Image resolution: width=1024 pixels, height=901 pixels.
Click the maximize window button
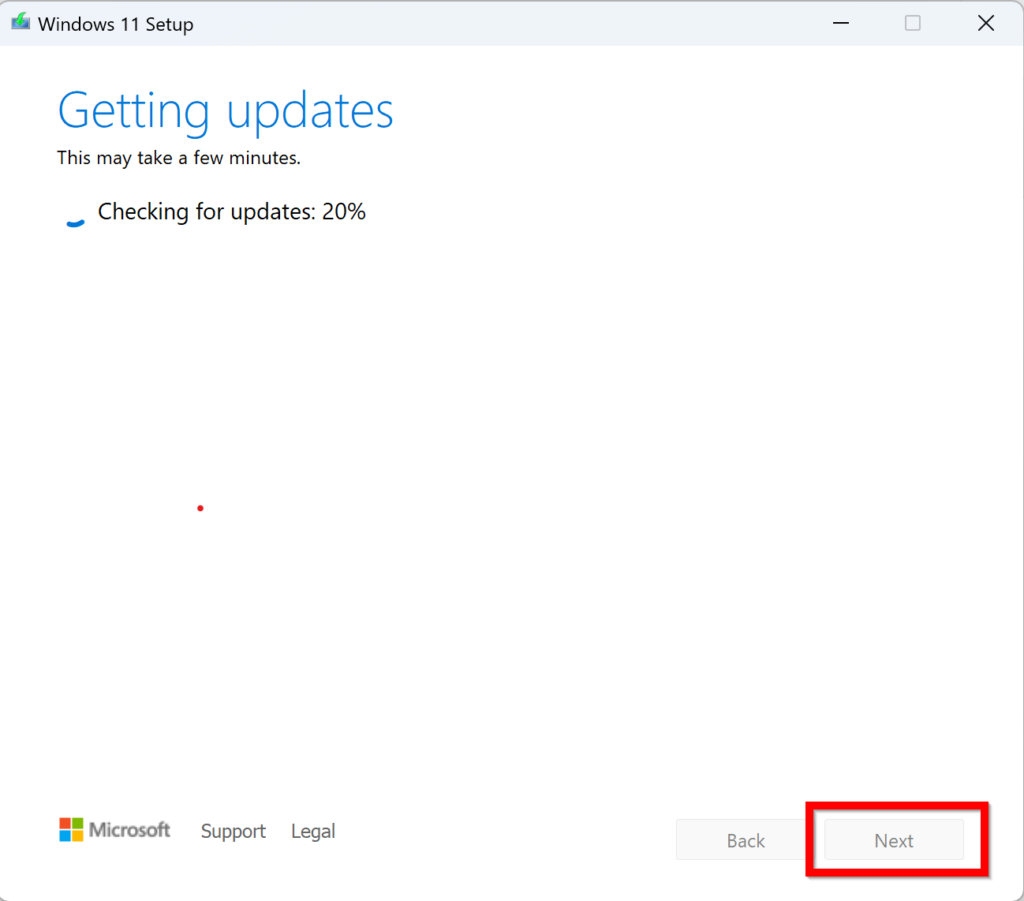click(x=912, y=23)
